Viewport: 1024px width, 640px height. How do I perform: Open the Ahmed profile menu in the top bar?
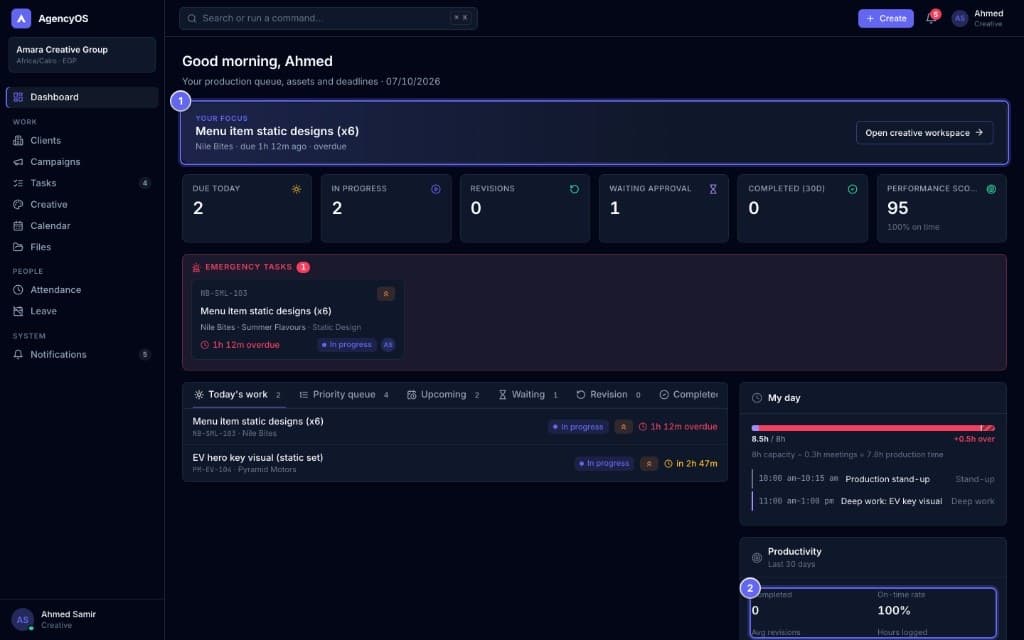click(x=978, y=18)
